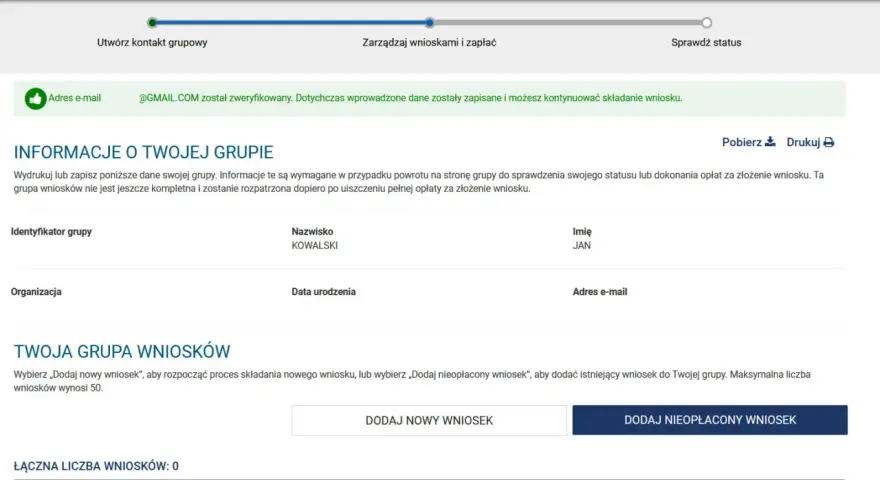This screenshot has height=480, width=880.
Task: Click the 'Nazwisko' field label
Action: coord(312,232)
